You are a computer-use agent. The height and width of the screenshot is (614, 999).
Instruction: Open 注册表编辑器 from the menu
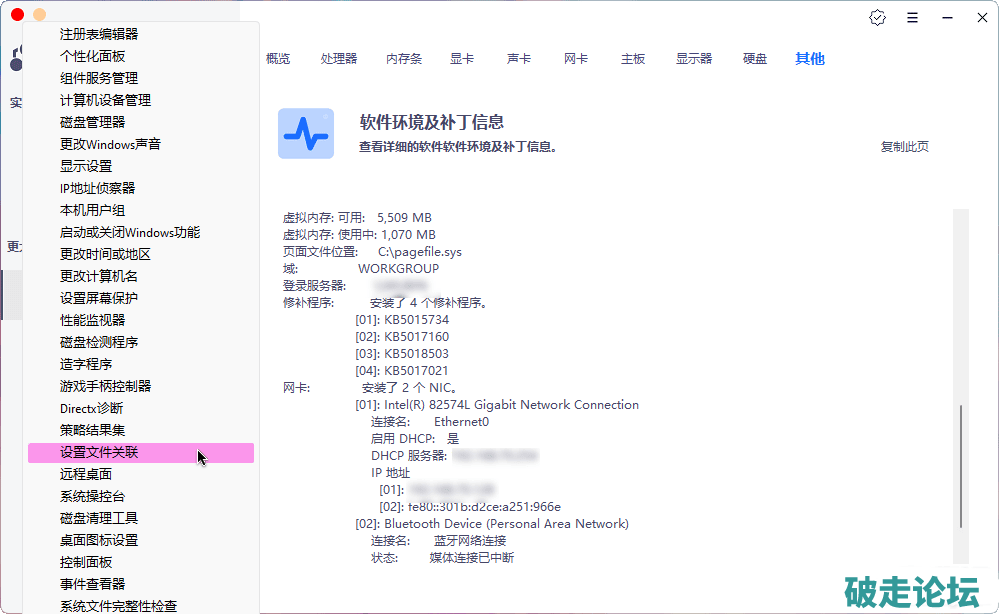click(x=99, y=35)
